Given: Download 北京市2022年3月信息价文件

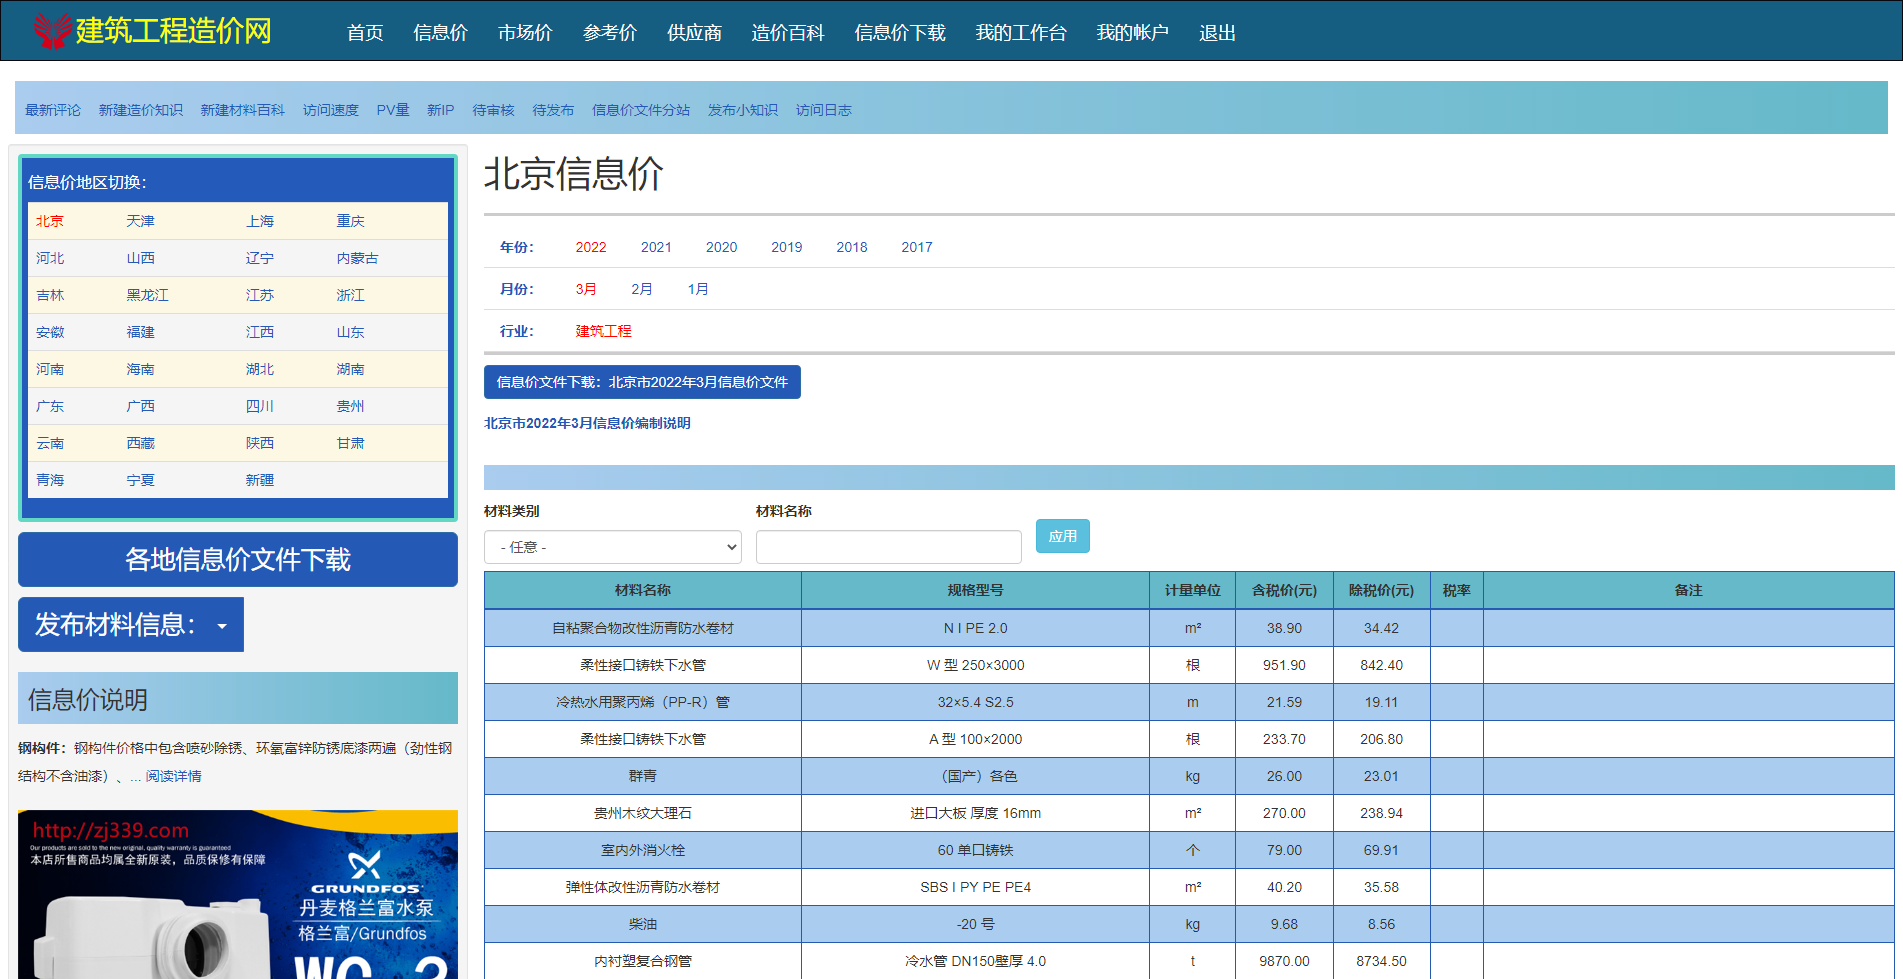Looking at the screenshot, I should click(x=641, y=382).
